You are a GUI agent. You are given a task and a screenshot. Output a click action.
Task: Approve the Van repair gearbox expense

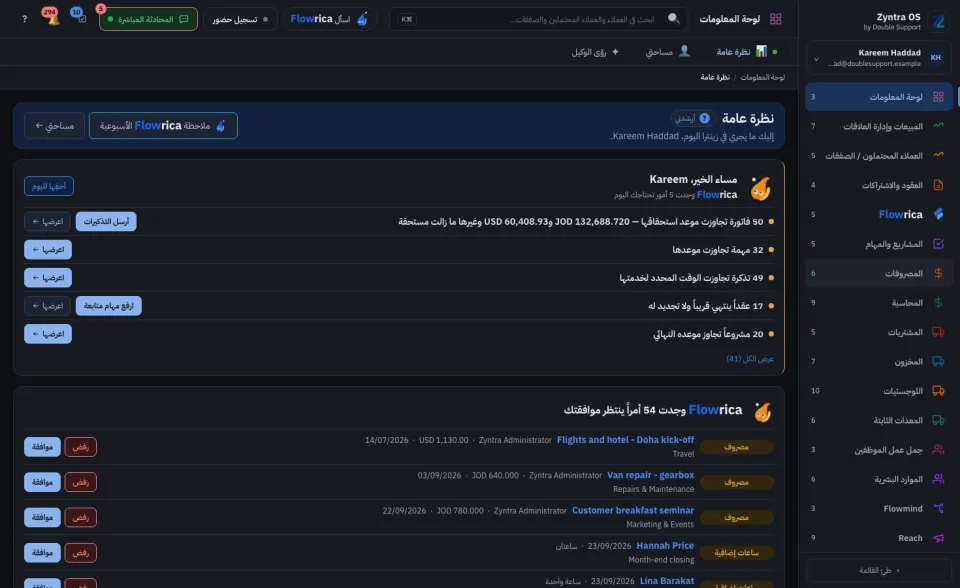42,482
